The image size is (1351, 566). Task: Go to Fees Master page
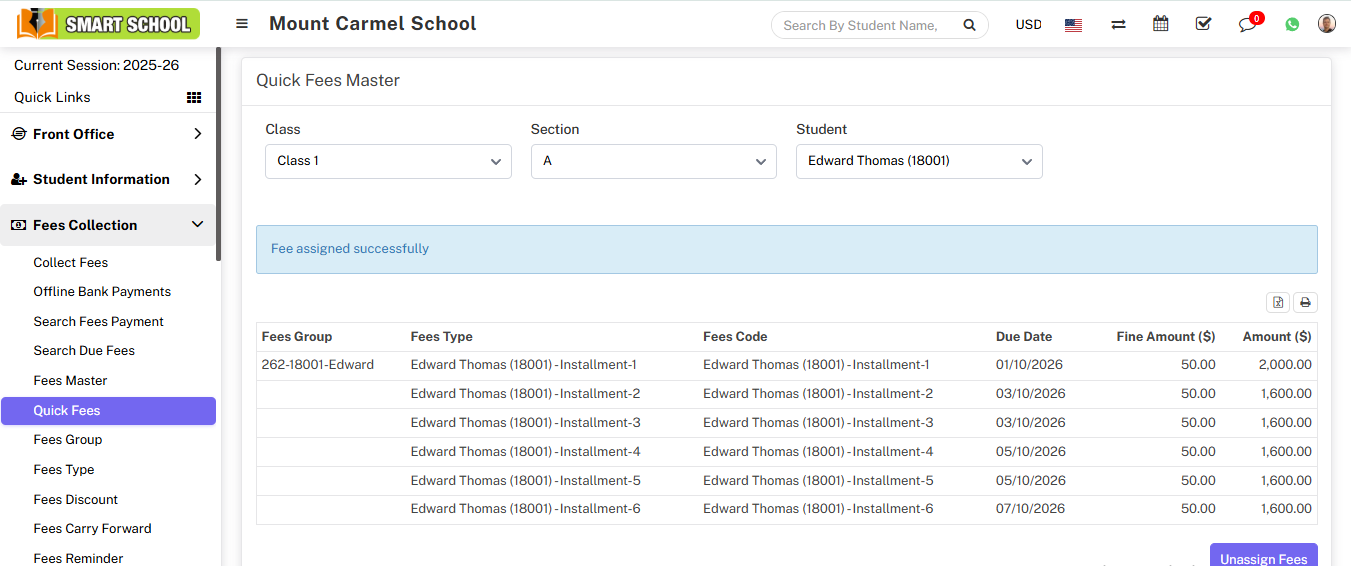click(70, 380)
